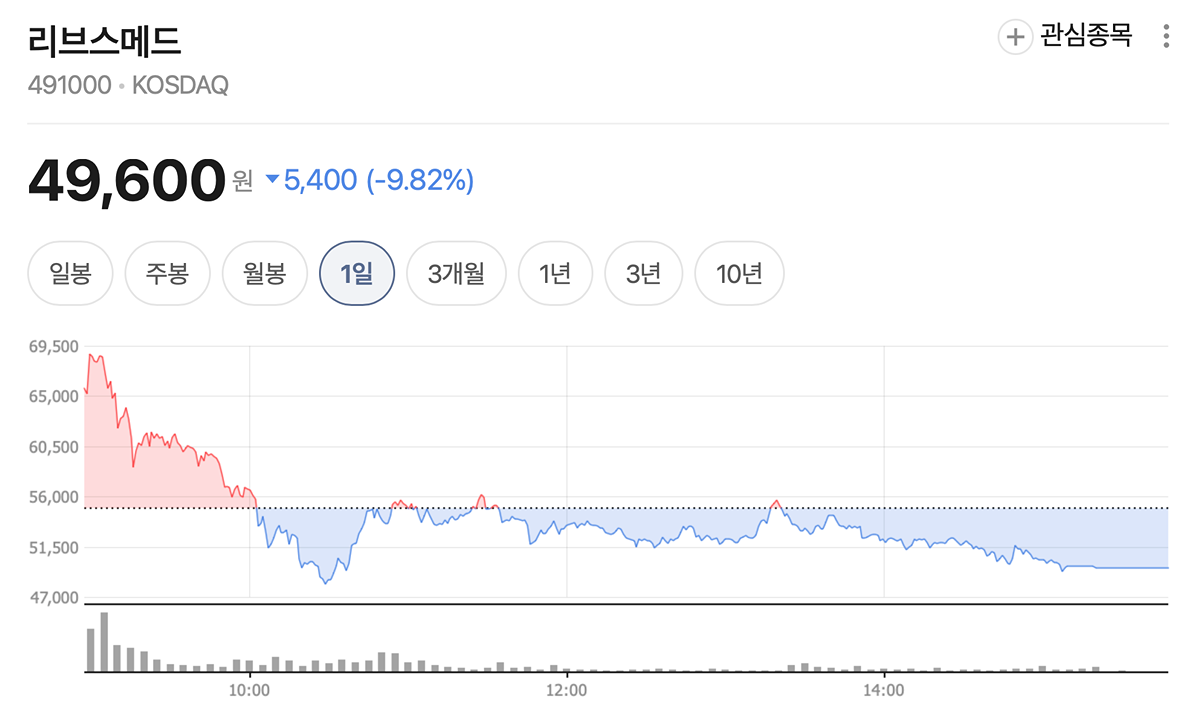1200x717 pixels.
Task: Show the 10년 ten-year chart
Action: tap(739, 273)
